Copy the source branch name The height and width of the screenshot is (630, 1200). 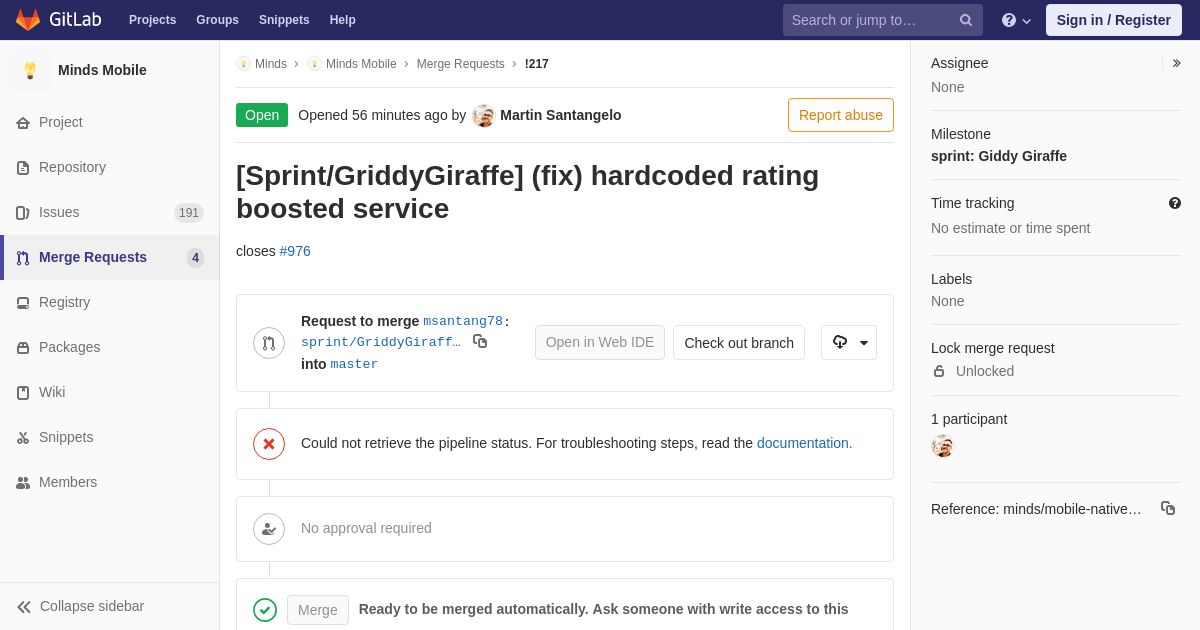click(x=480, y=342)
